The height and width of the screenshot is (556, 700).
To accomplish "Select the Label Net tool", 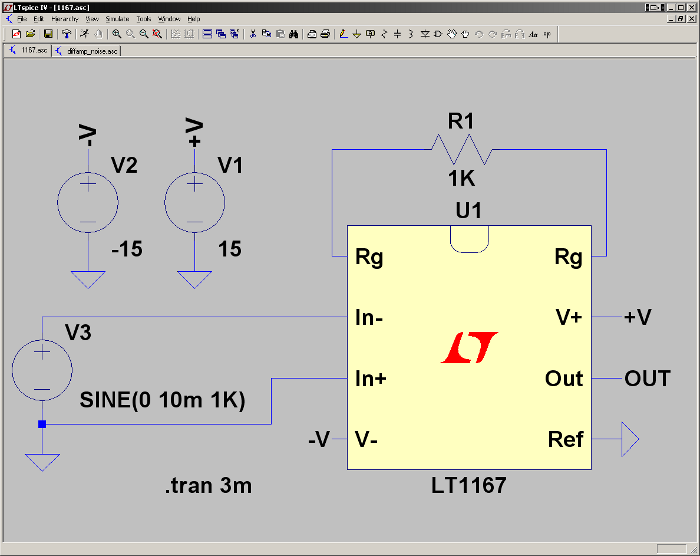I will tap(370, 34).
